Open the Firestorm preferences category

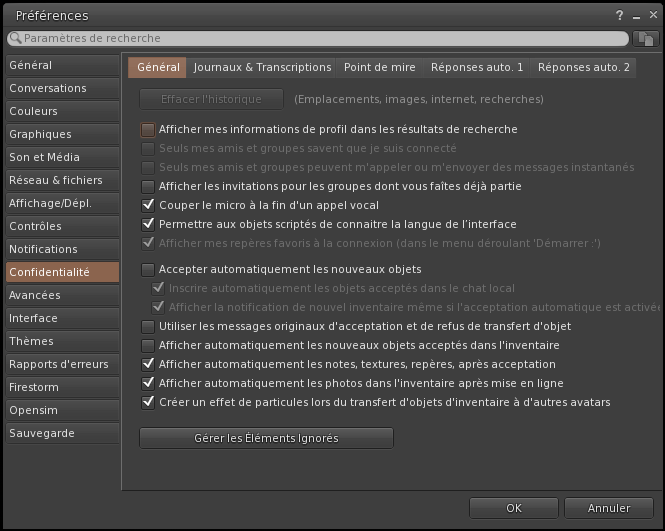click(x=34, y=387)
